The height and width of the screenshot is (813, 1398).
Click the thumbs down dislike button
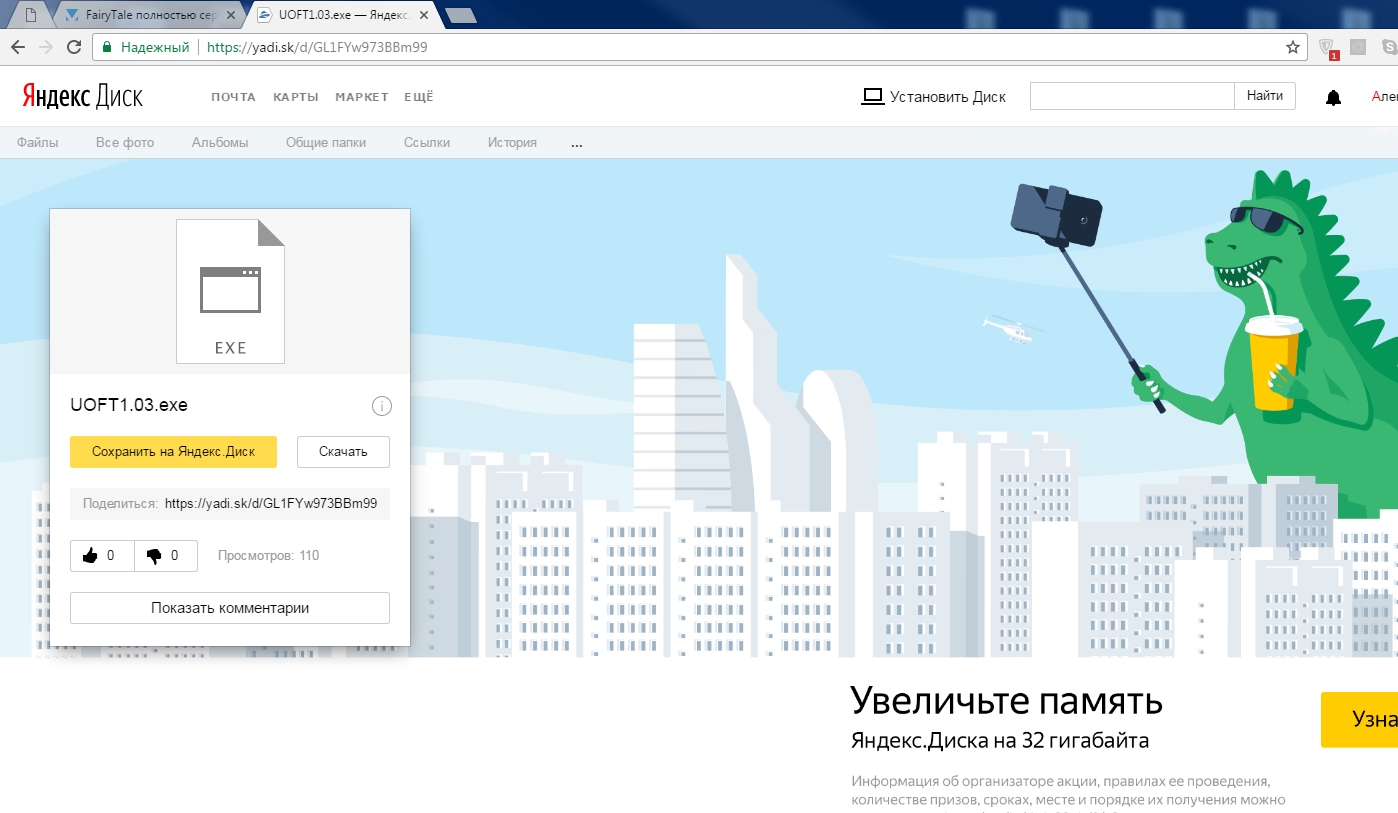click(x=165, y=556)
